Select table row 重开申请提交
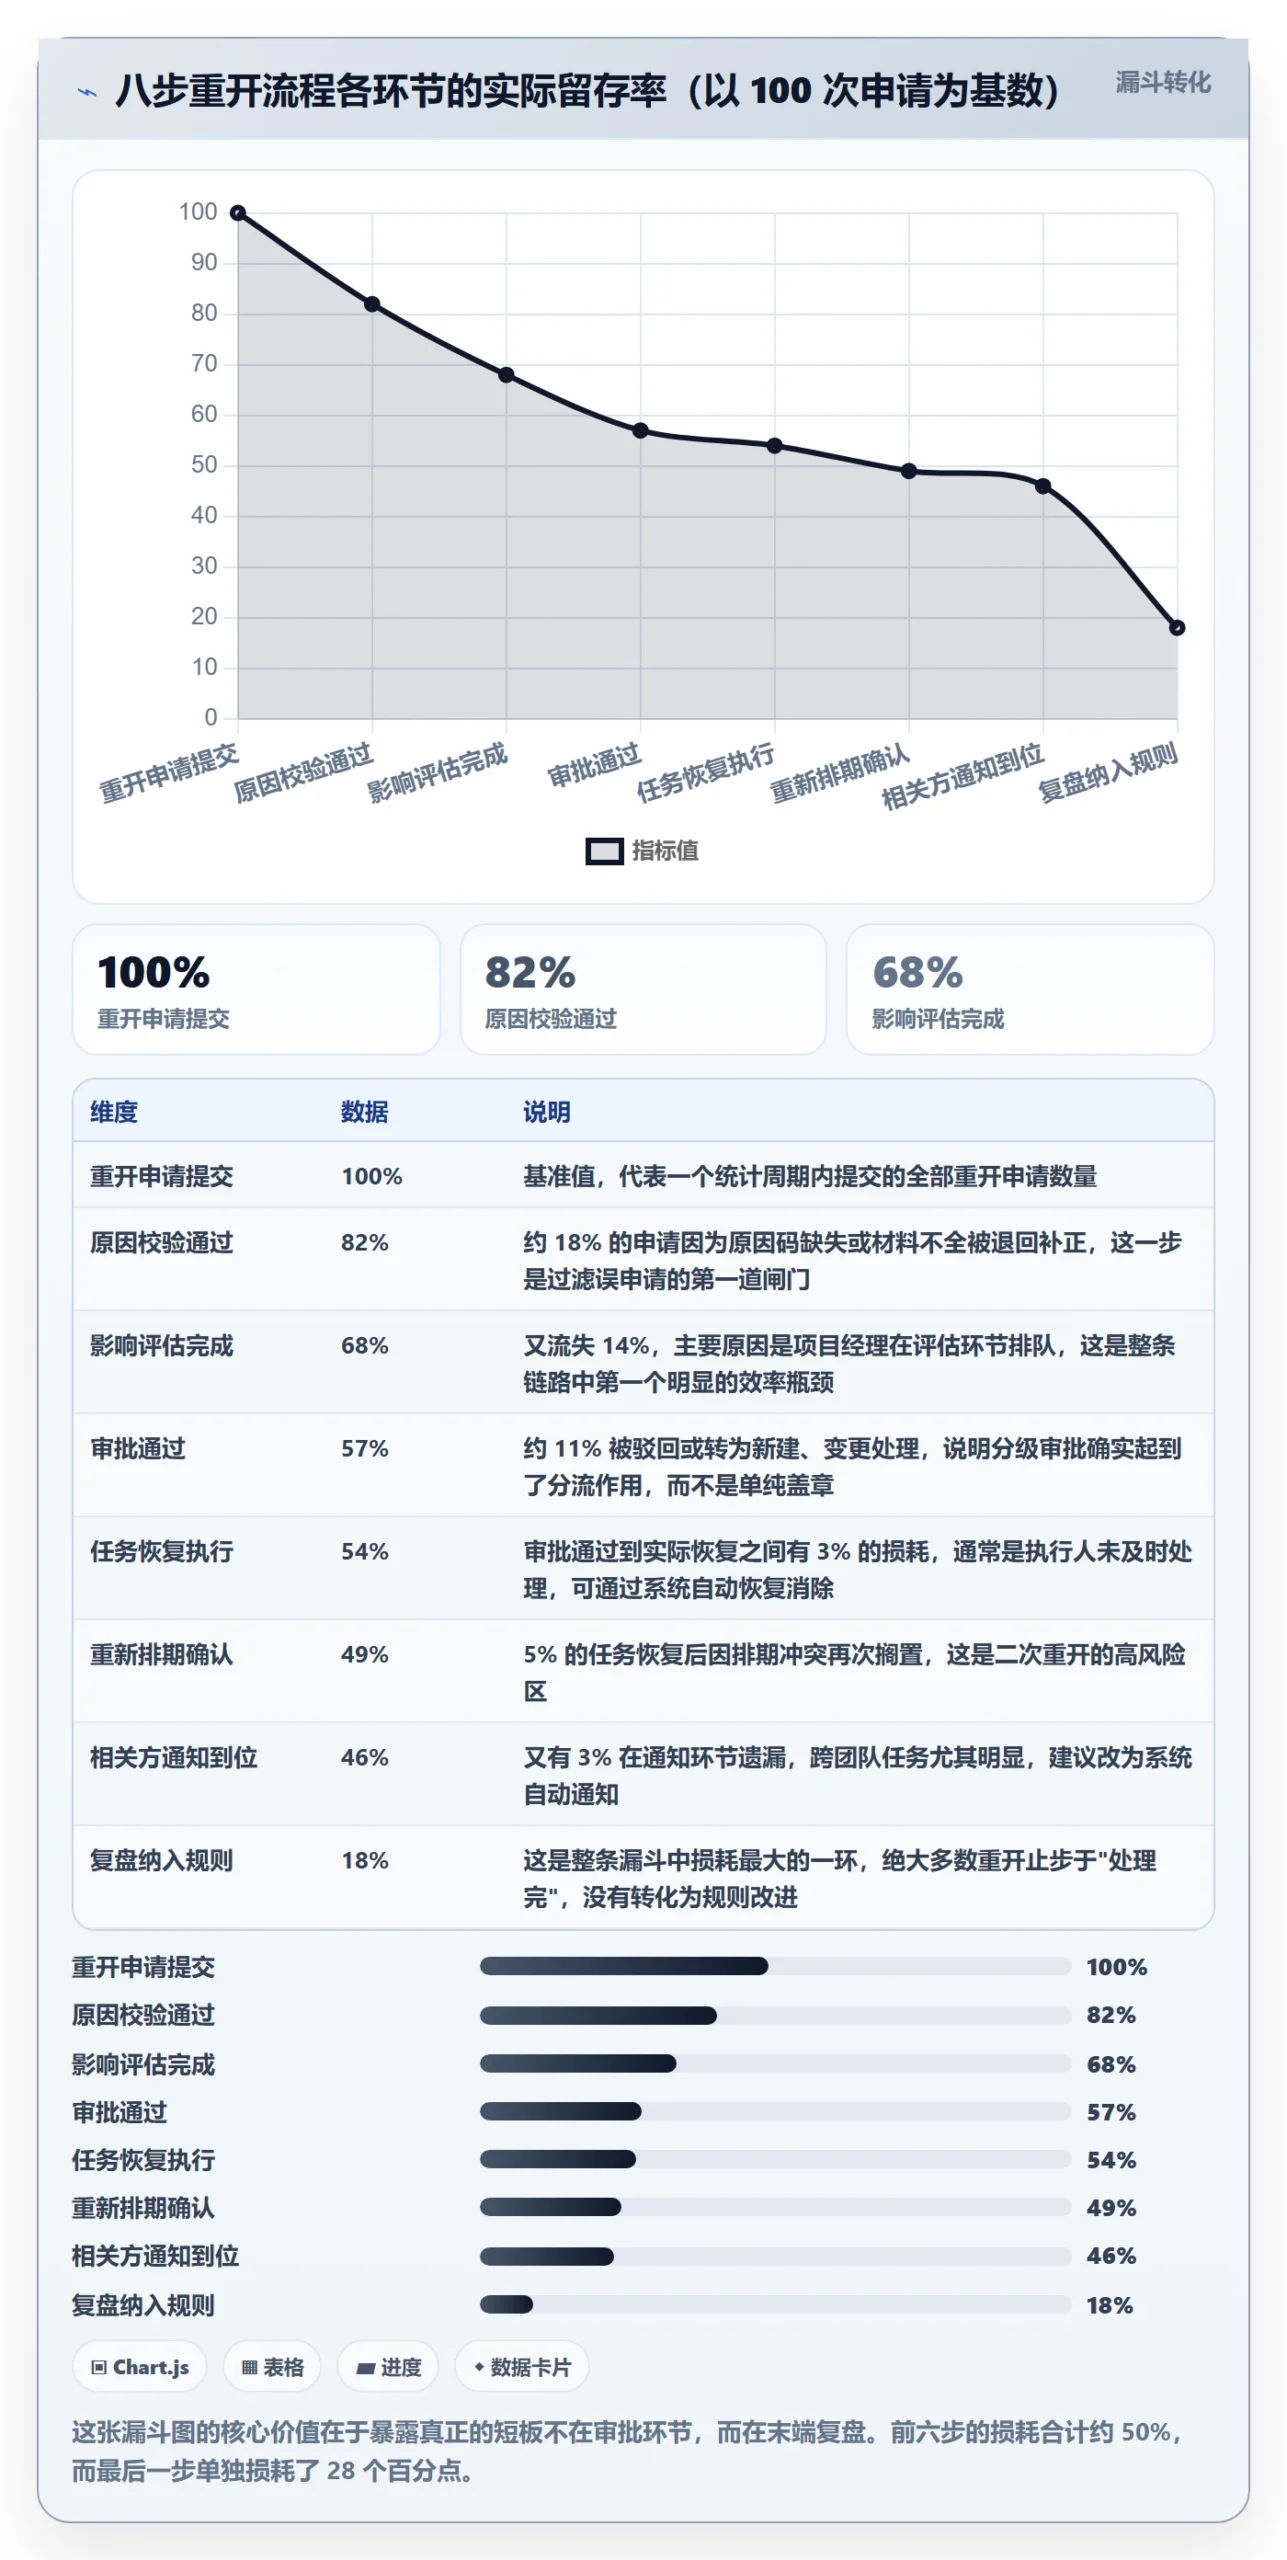Screen dimensions: 1287x2560 click(x=643, y=1175)
